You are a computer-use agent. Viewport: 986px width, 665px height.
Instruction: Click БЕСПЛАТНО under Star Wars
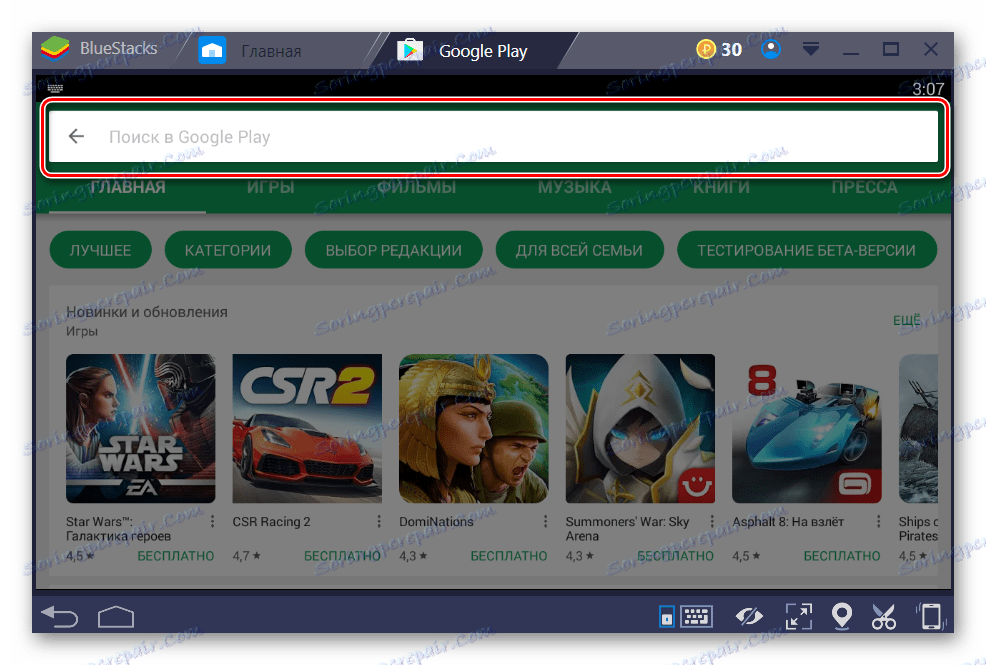pos(175,556)
